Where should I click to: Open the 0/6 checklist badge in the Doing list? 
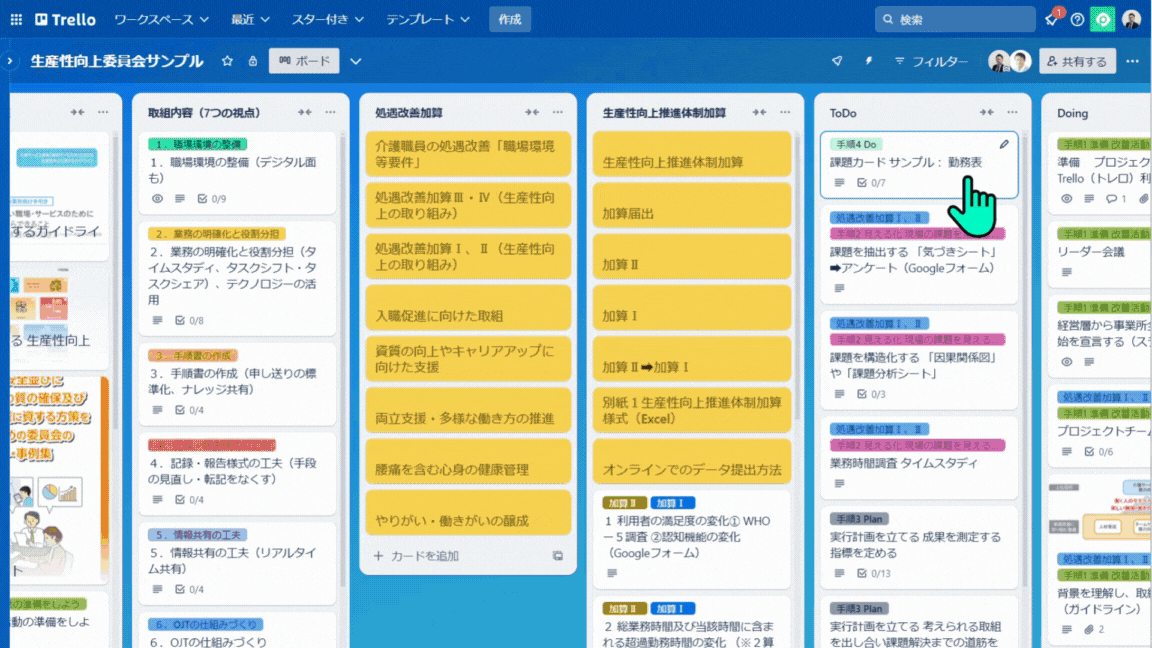(1098, 452)
